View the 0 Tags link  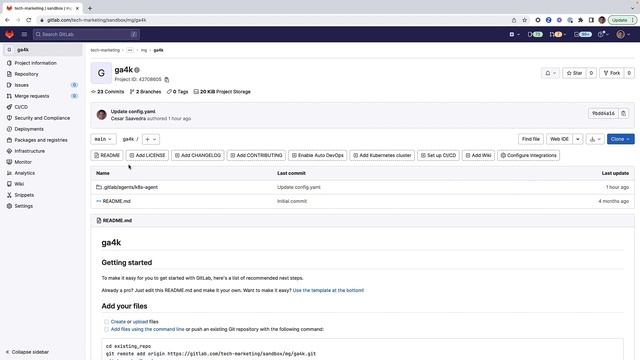[x=178, y=92]
